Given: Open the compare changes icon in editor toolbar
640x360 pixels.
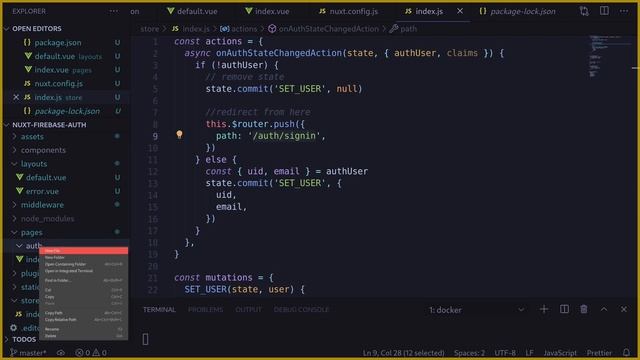Looking at the screenshot, I should click(584, 11).
